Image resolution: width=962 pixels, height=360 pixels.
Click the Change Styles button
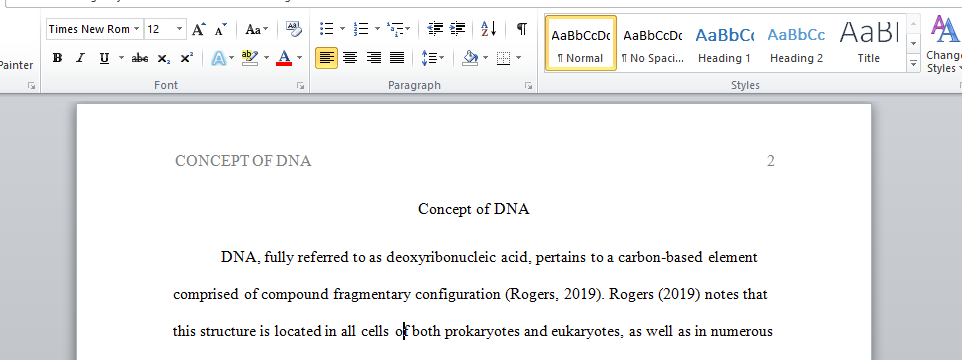coord(944,45)
